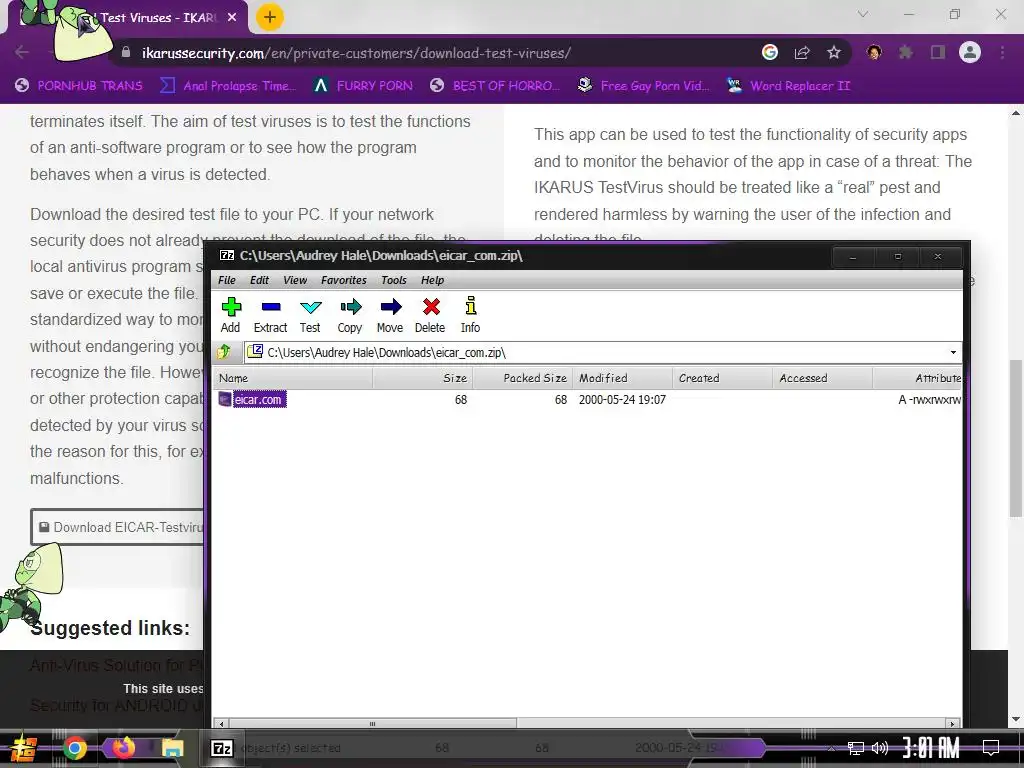The height and width of the screenshot is (768, 1024).
Task: Click the Chrome address bar URL
Action: click(x=357, y=53)
